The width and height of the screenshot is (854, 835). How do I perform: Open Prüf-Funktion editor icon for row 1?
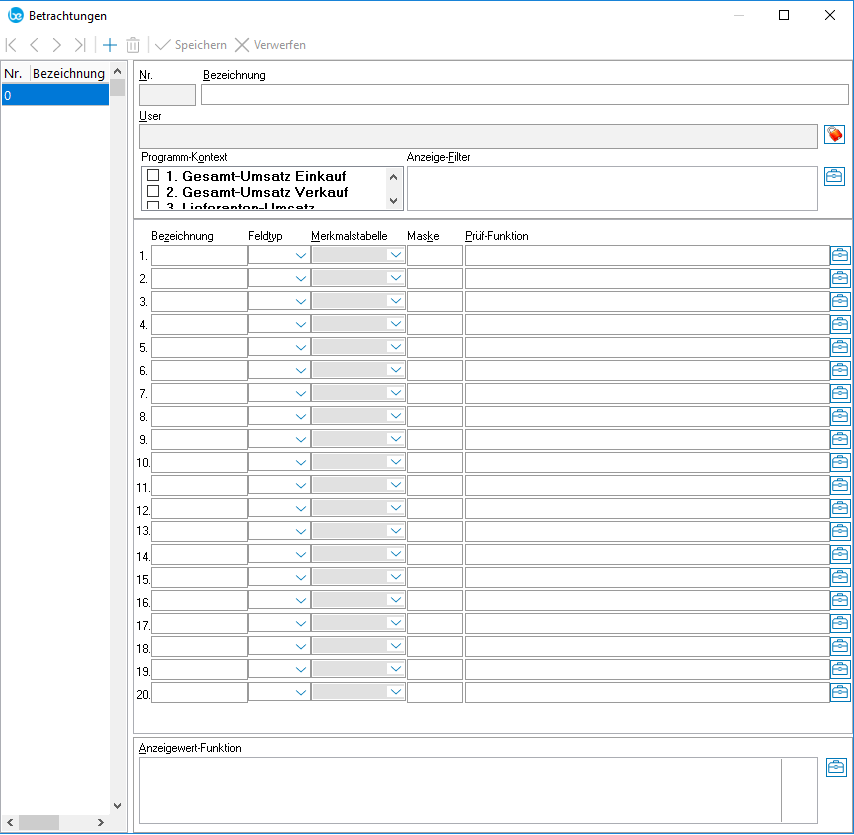point(840,255)
